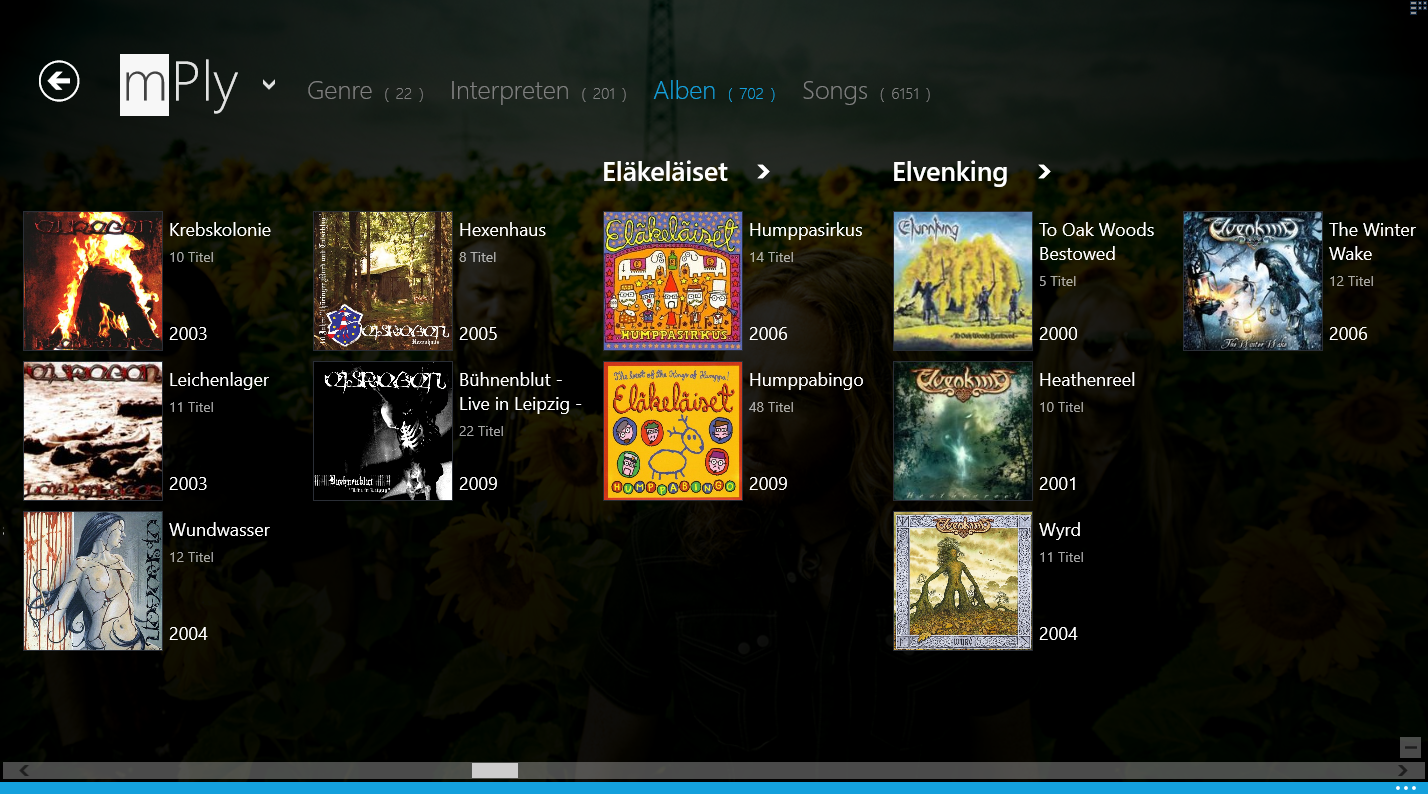This screenshot has height=794, width=1428.
Task: Open the Krebskolonie album cover
Action: [93, 281]
